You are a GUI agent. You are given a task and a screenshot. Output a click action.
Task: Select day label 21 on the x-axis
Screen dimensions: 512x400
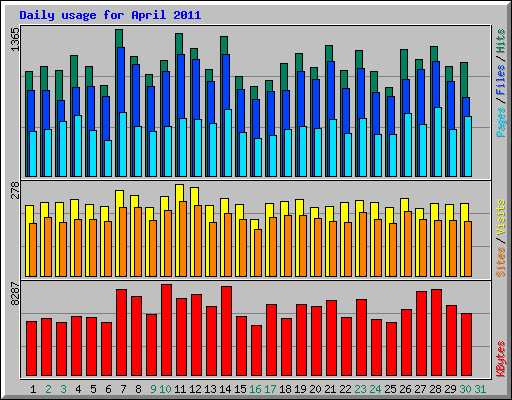330,389
